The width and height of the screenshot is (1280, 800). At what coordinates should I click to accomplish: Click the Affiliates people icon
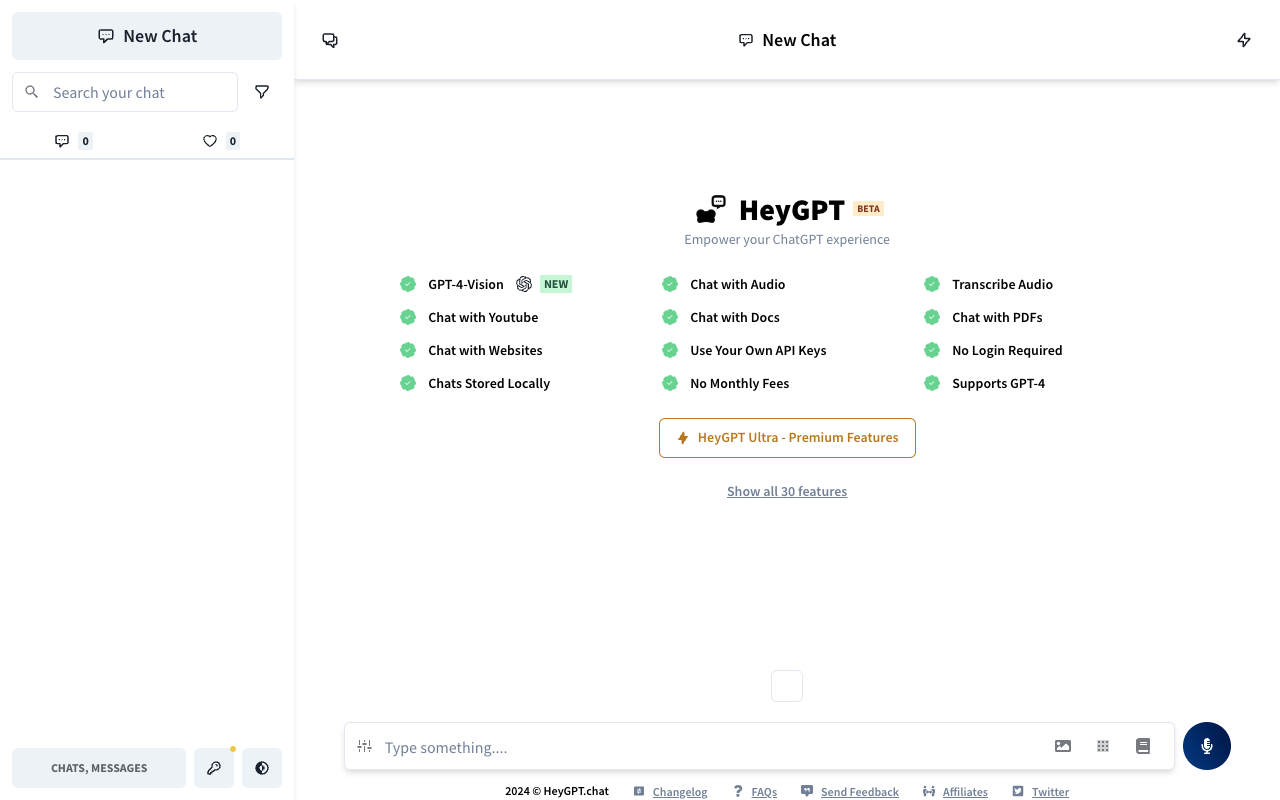[929, 791]
